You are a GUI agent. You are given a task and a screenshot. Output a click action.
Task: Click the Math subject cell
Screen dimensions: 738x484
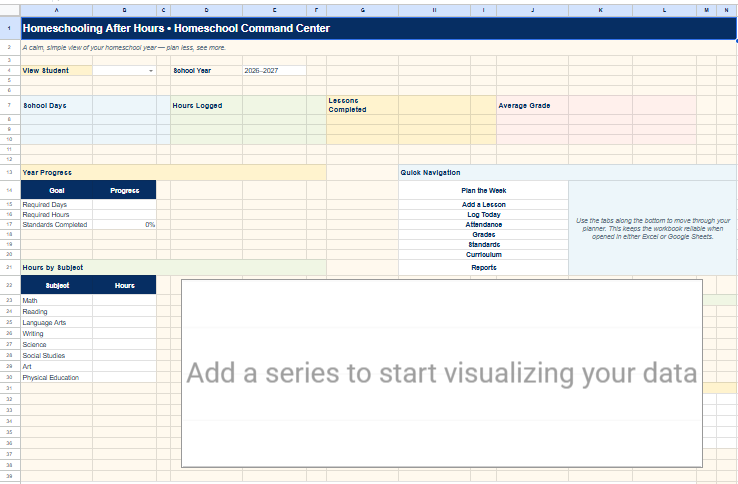coord(56,300)
